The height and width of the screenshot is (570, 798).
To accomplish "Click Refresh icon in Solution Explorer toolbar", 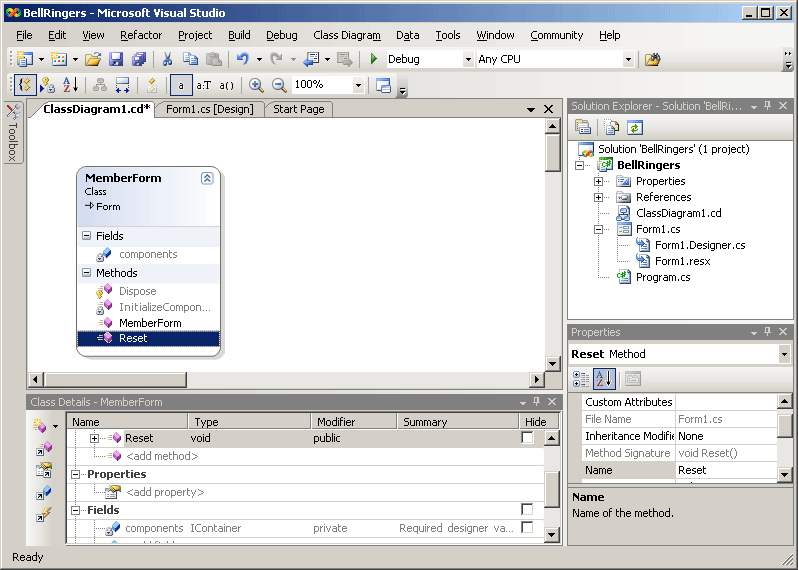I will click(x=634, y=127).
